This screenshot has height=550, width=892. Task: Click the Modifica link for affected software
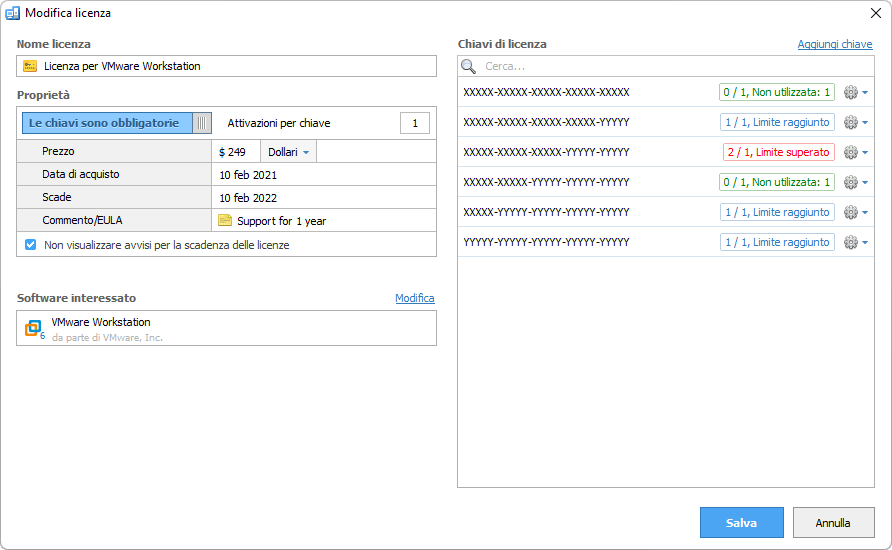414,298
